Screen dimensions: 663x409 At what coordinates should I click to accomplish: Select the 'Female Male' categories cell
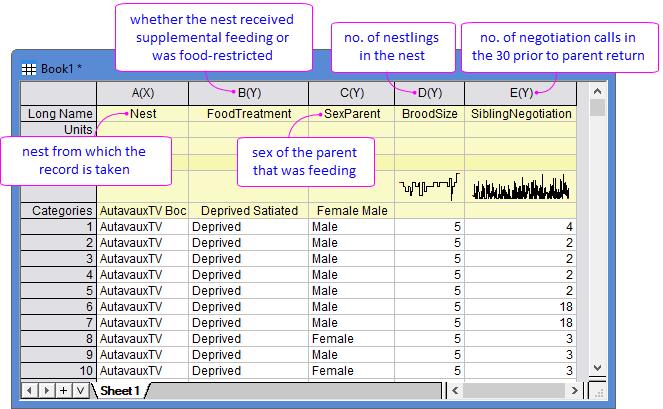(351, 211)
